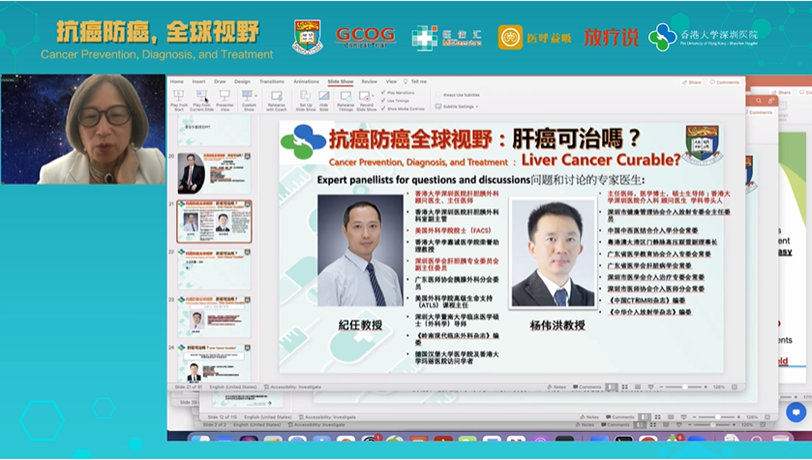Image resolution: width=812 pixels, height=460 pixels.
Task: Select slide 23 thumbnail
Action: tap(214, 317)
